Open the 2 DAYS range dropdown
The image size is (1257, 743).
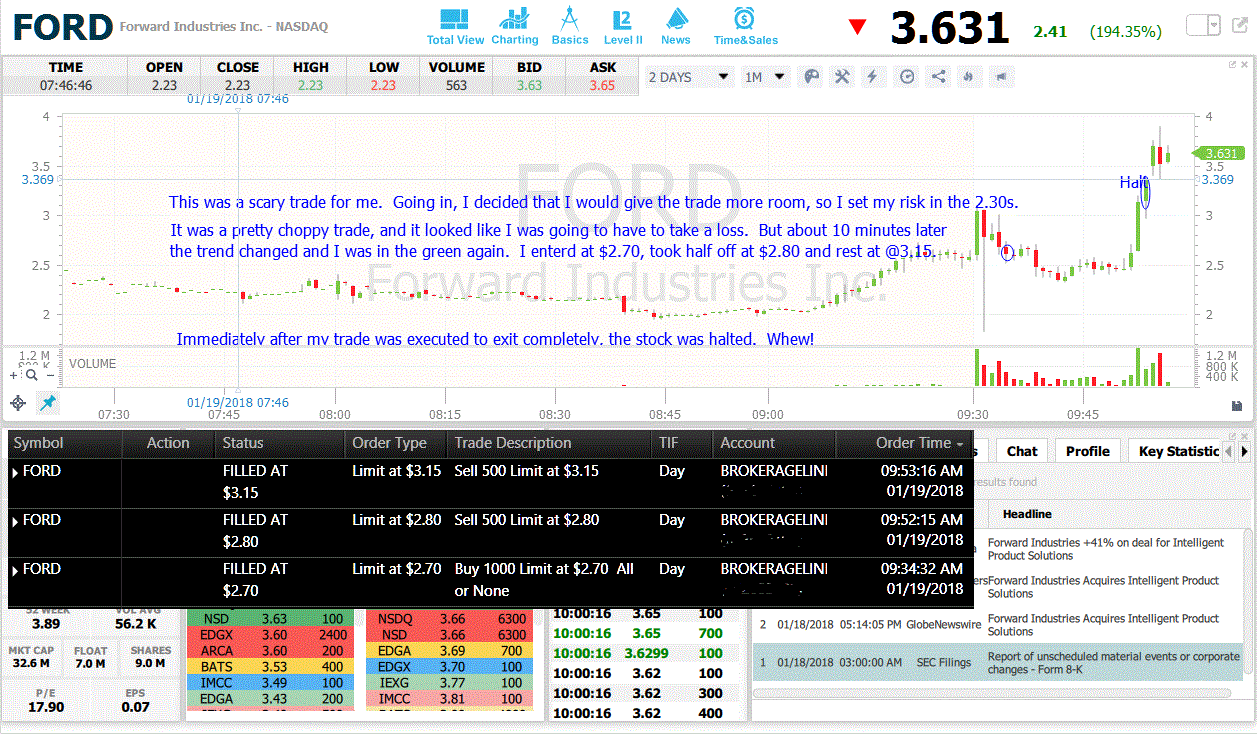(x=689, y=77)
